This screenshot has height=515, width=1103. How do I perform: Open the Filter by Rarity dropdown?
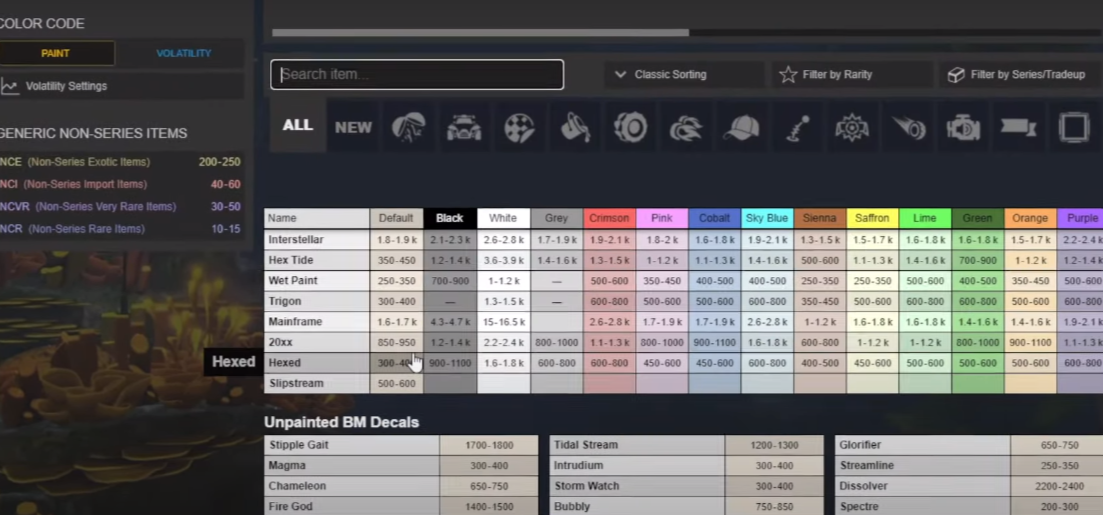pyautogui.click(x=852, y=75)
